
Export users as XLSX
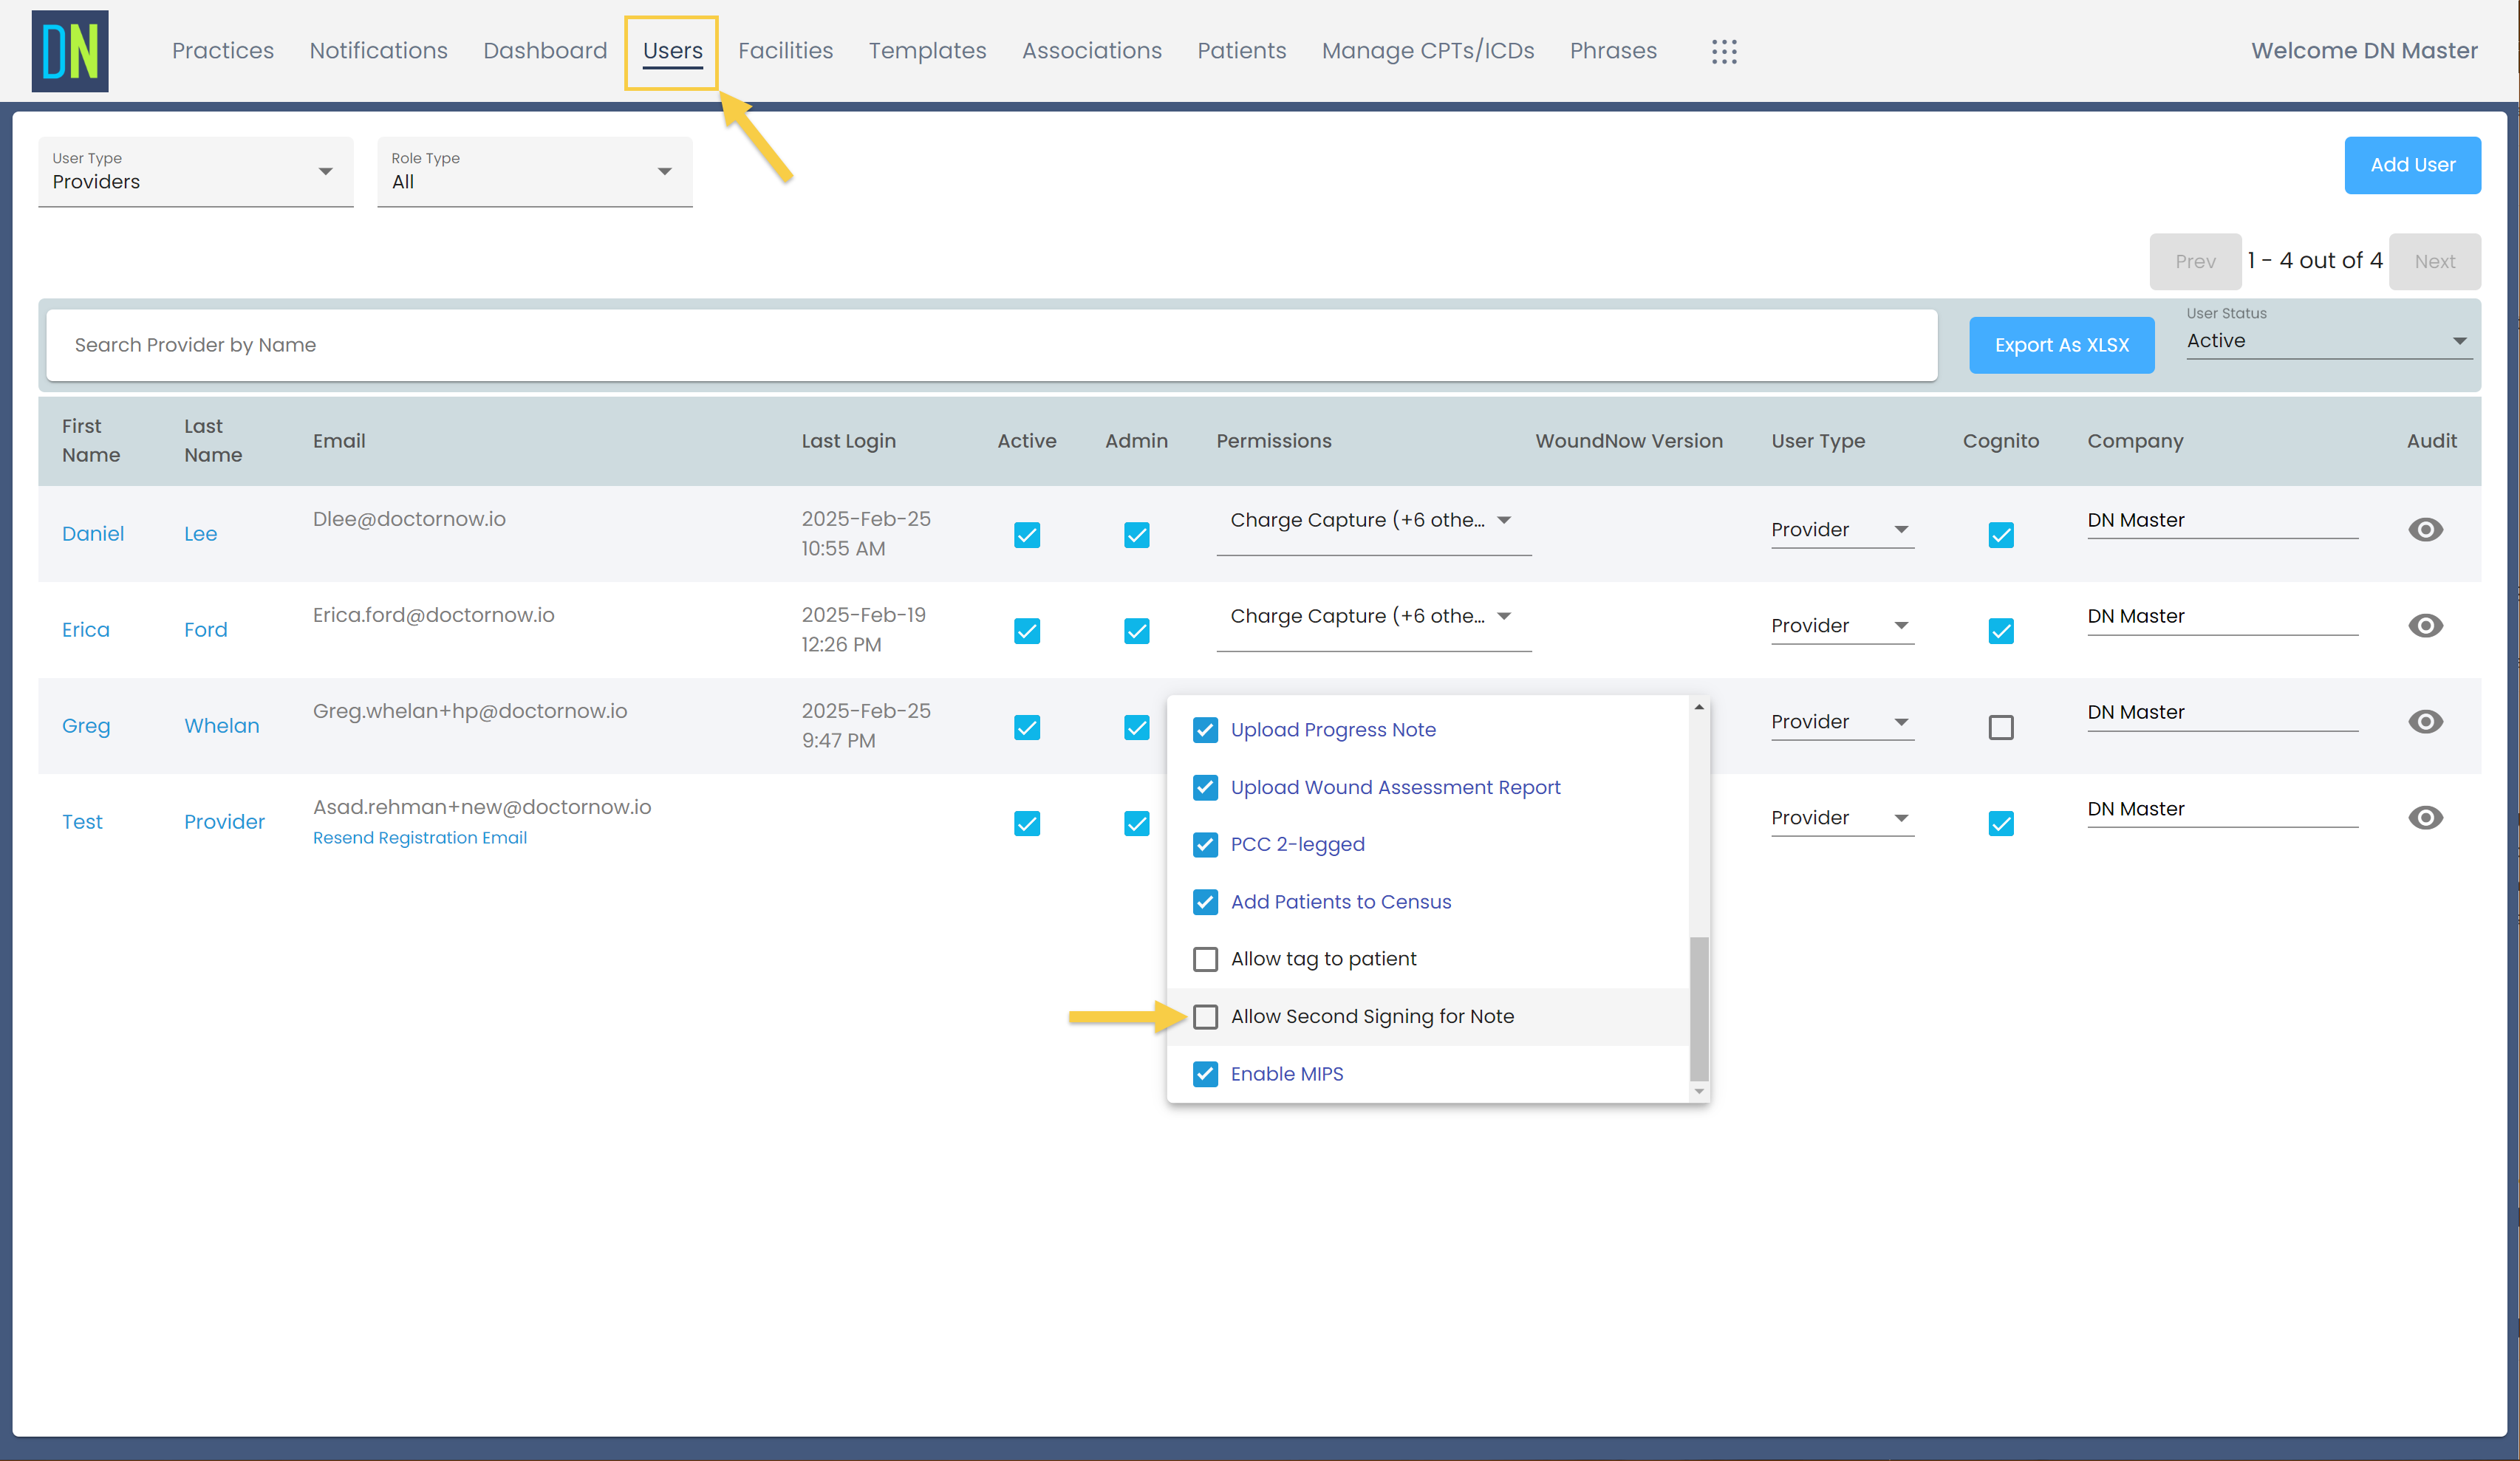tap(2061, 344)
